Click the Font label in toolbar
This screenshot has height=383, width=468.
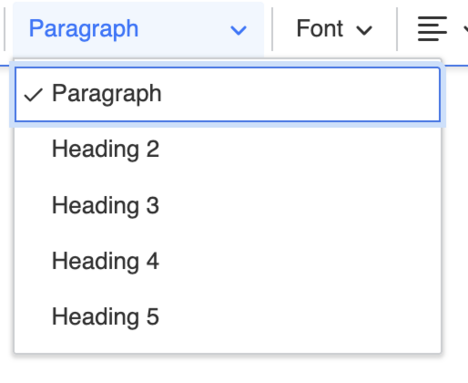click(x=320, y=29)
